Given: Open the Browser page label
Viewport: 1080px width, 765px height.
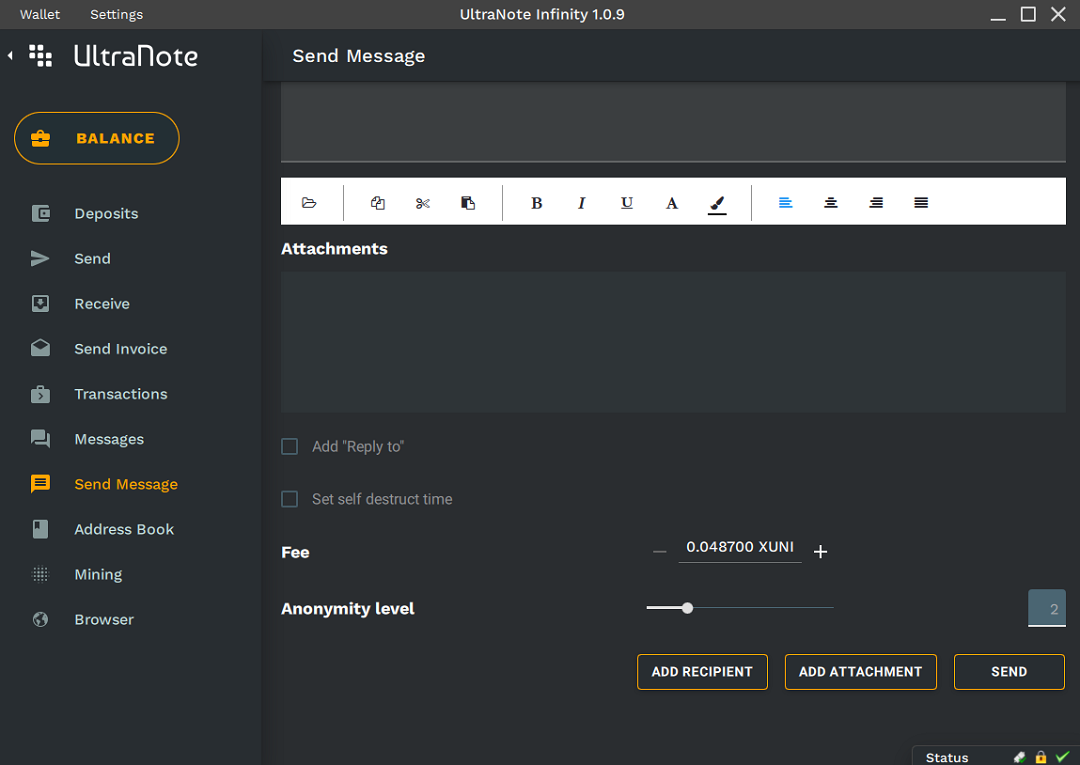Looking at the screenshot, I should click(x=104, y=619).
